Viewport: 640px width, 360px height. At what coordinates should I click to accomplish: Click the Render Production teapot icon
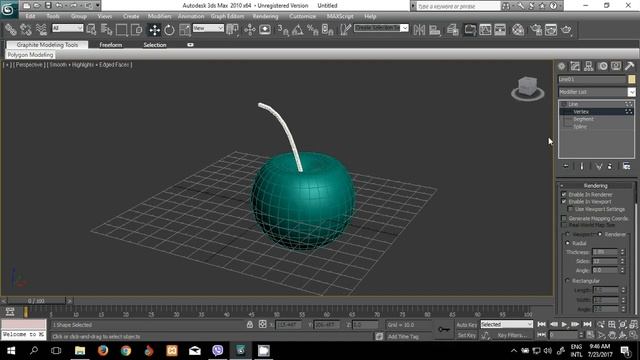coord(567,30)
